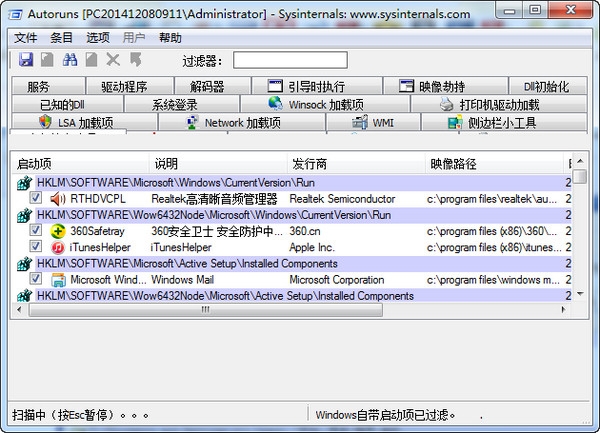Click the 360.cn publisher cell
600x433 pixels.
point(305,231)
